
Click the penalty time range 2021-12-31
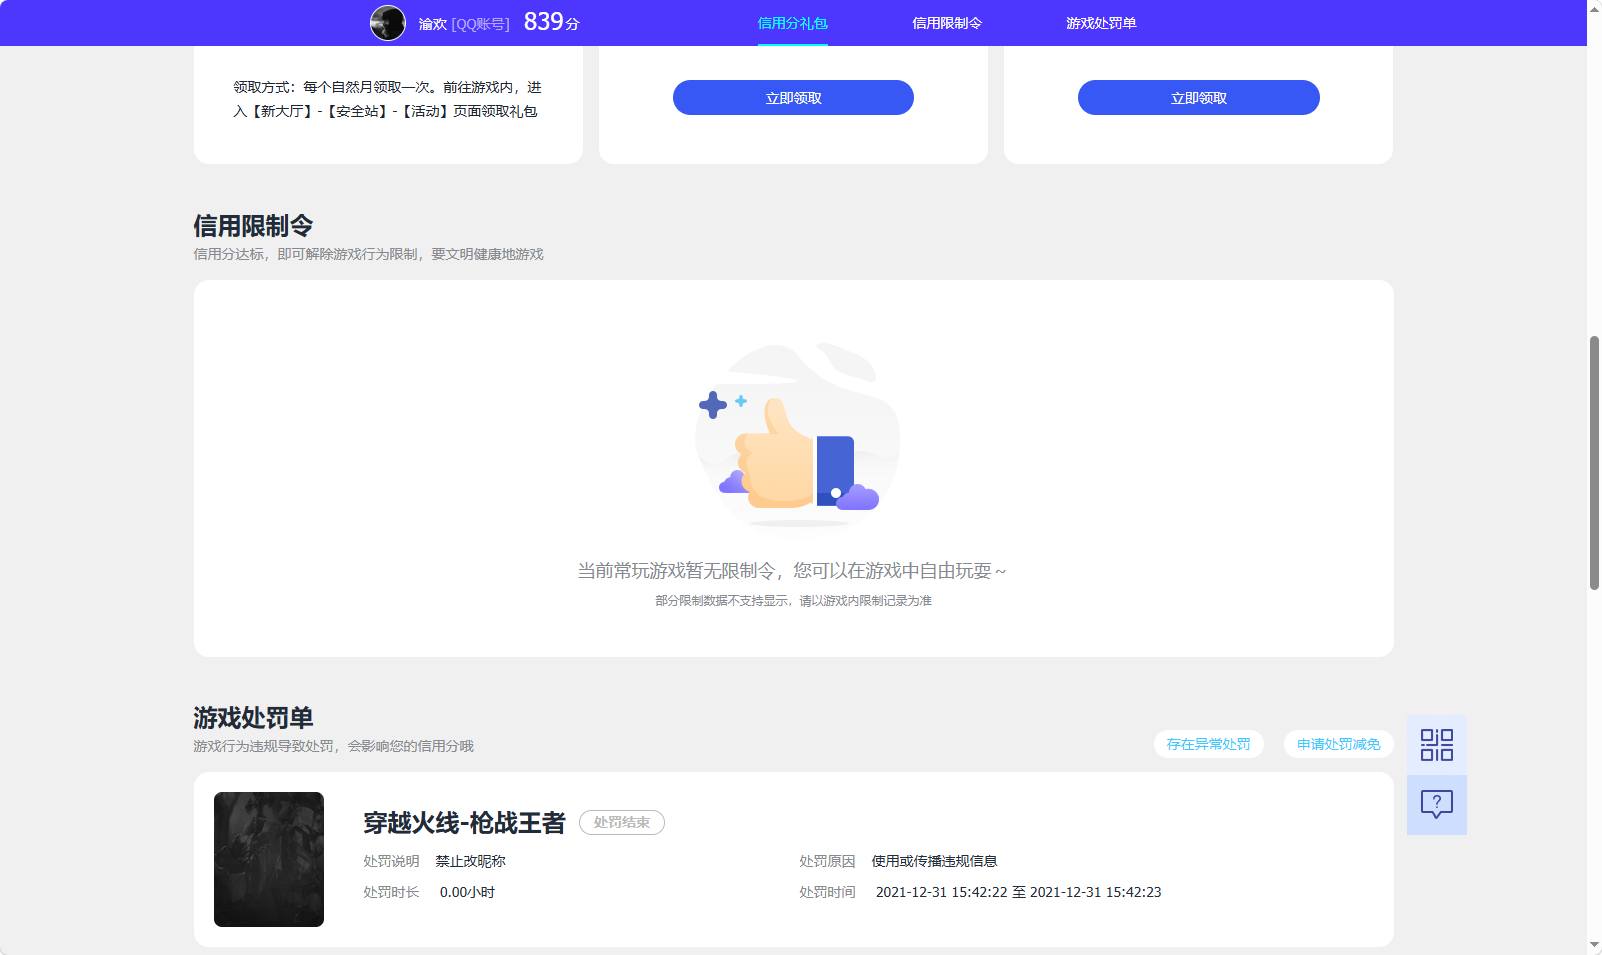click(1018, 892)
